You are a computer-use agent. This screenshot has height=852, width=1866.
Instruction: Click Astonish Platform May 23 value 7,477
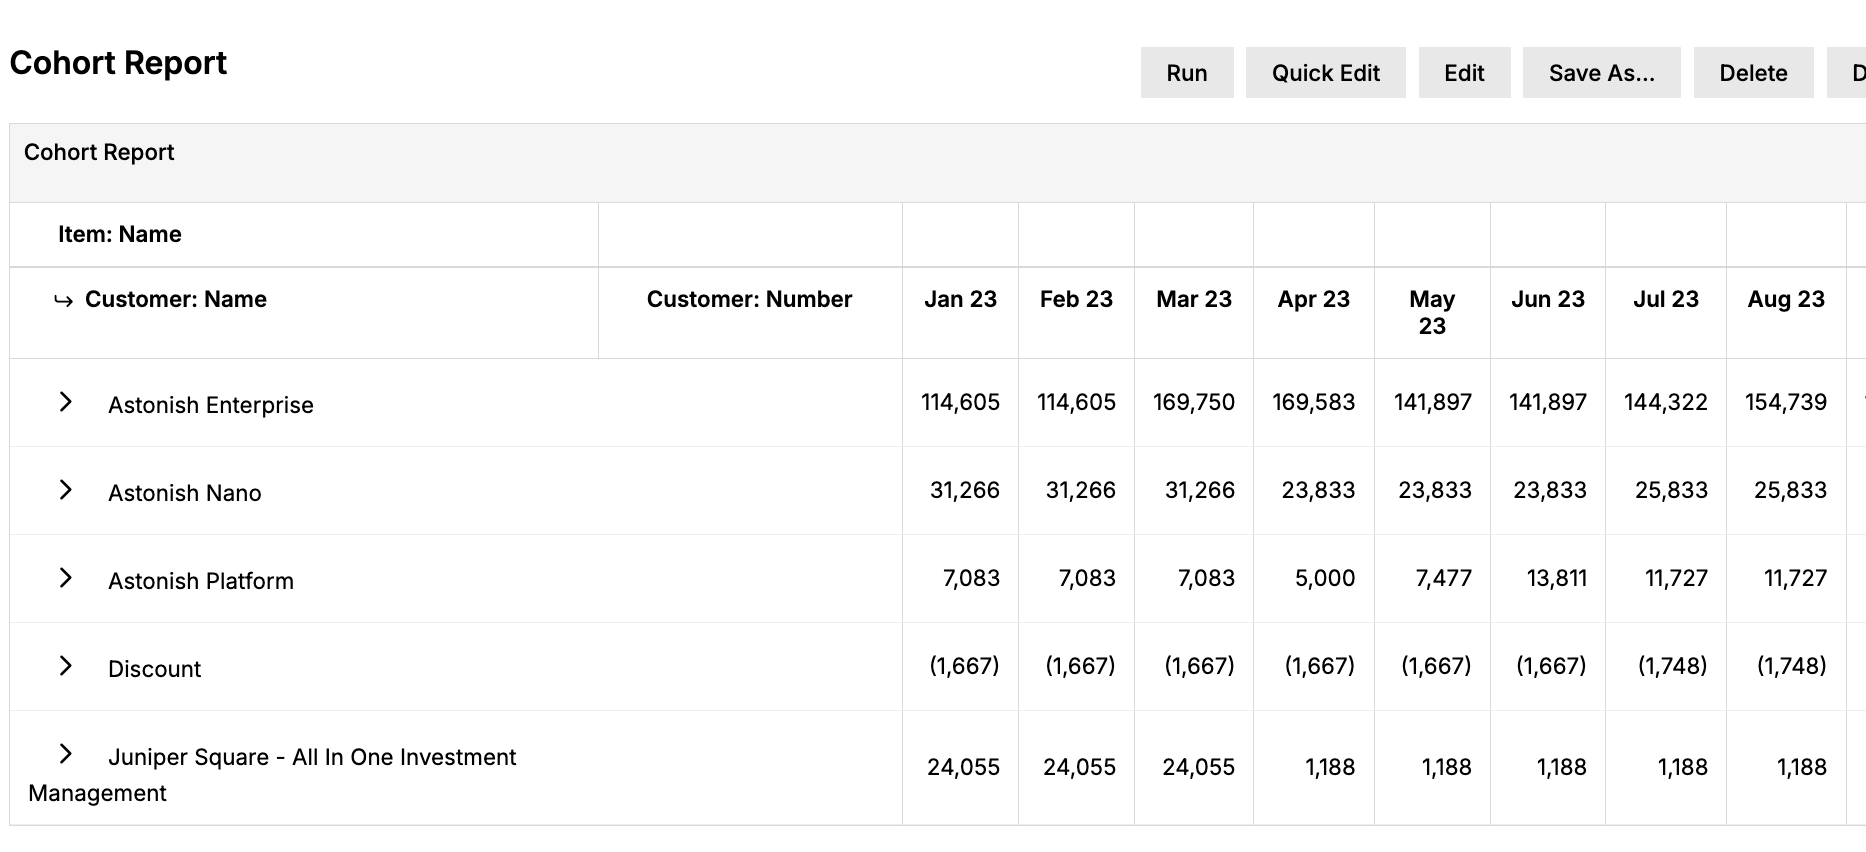pos(1443,578)
